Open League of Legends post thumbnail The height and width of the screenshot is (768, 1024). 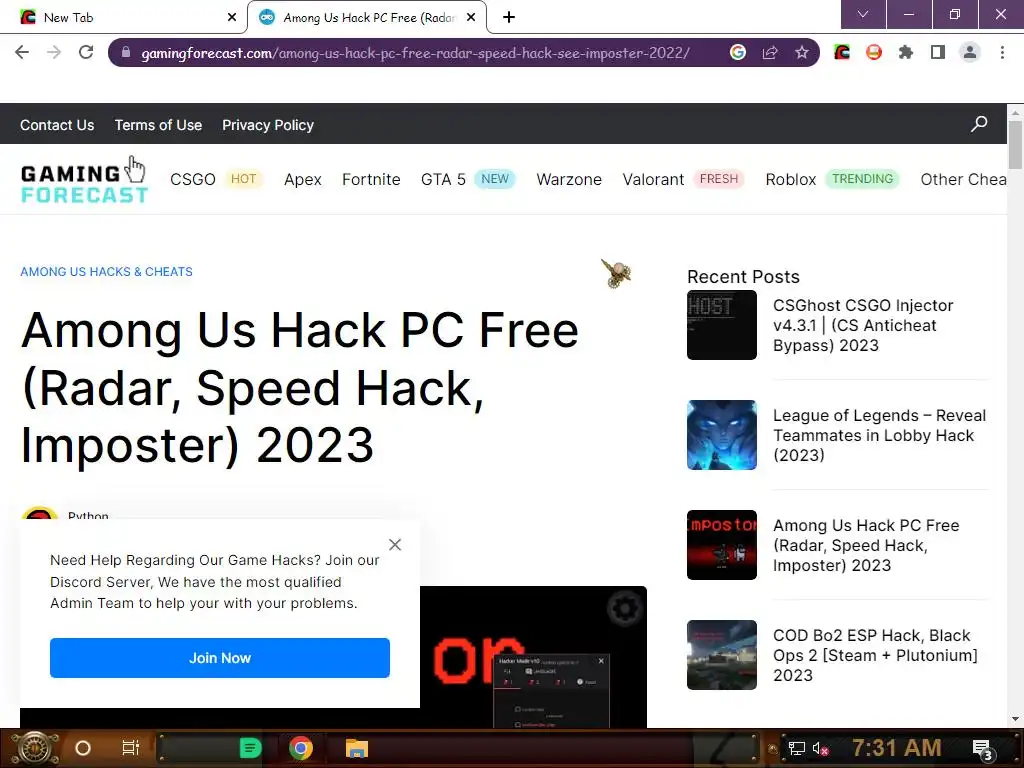722,435
